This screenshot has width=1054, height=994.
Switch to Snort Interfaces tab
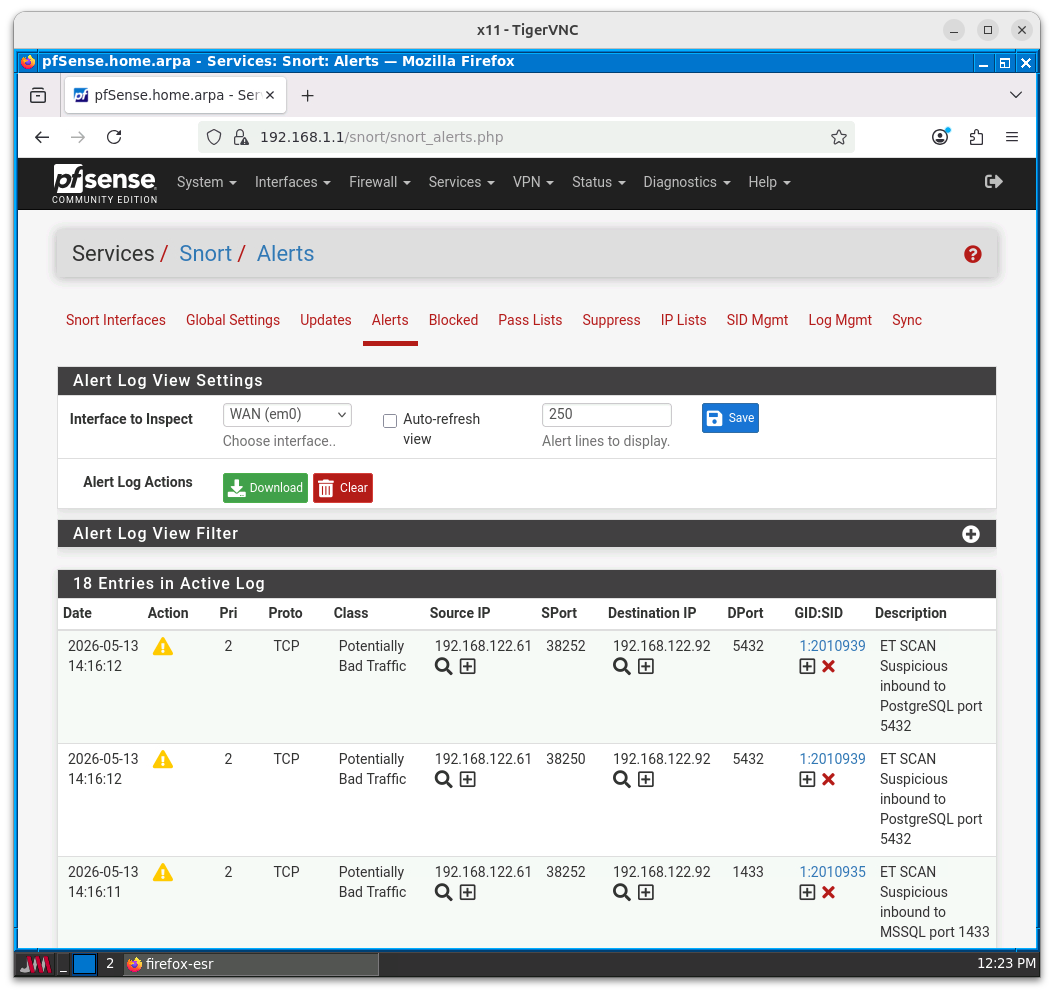(x=116, y=320)
